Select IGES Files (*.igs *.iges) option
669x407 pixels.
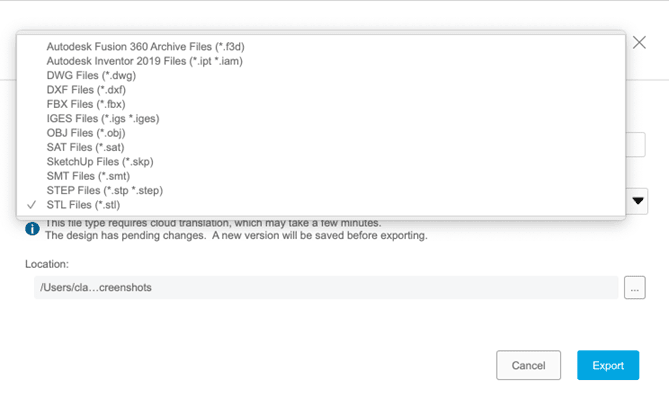tap(102, 118)
